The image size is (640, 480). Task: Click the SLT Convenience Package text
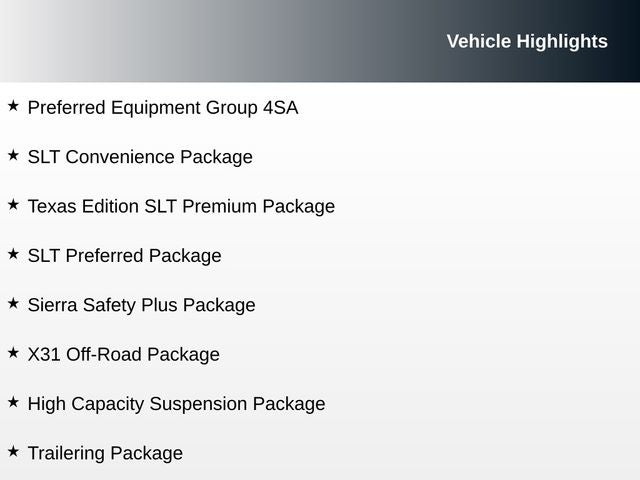click(140, 157)
